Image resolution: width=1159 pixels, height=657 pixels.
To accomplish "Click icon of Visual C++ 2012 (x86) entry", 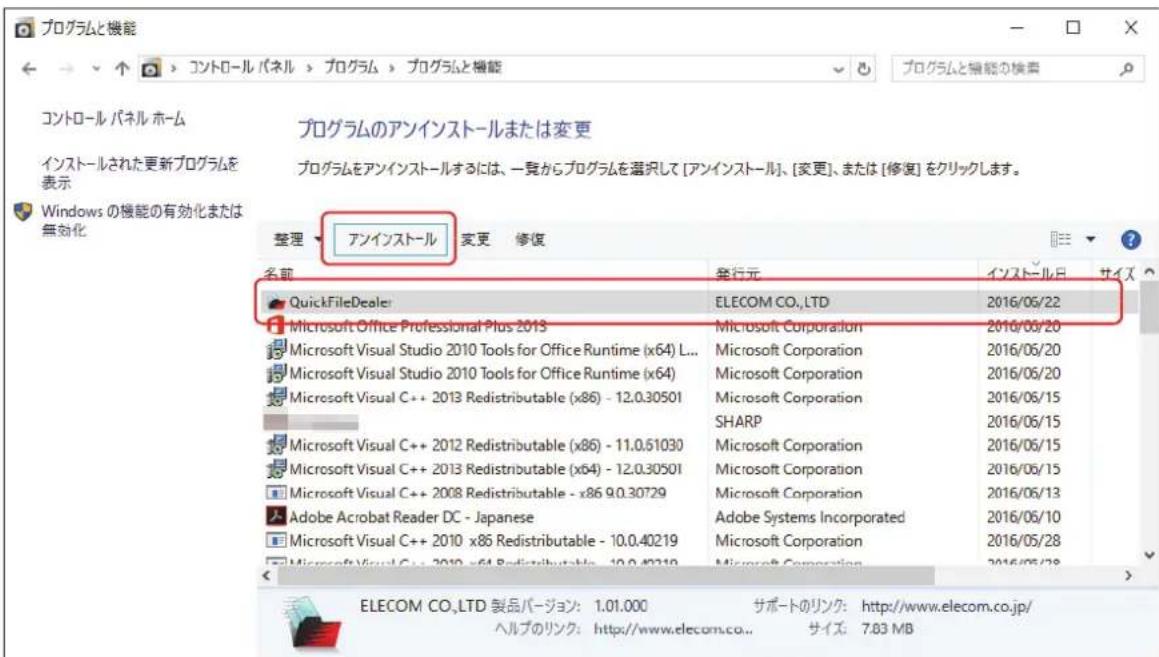I will tap(276, 445).
